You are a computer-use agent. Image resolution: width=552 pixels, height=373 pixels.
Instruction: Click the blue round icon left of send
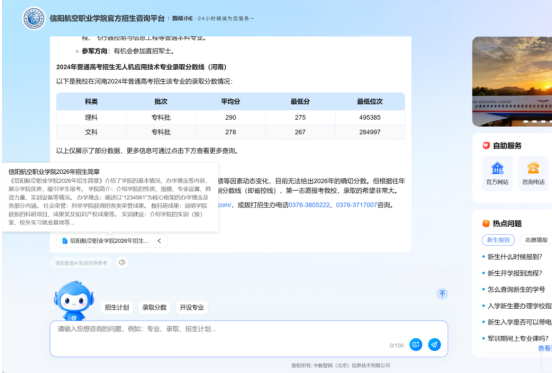point(416,344)
